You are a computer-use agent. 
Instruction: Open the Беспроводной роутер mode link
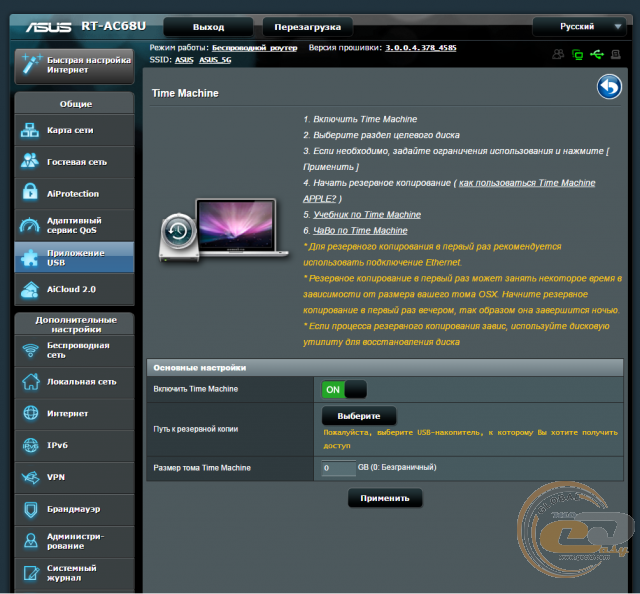pos(254,48)
